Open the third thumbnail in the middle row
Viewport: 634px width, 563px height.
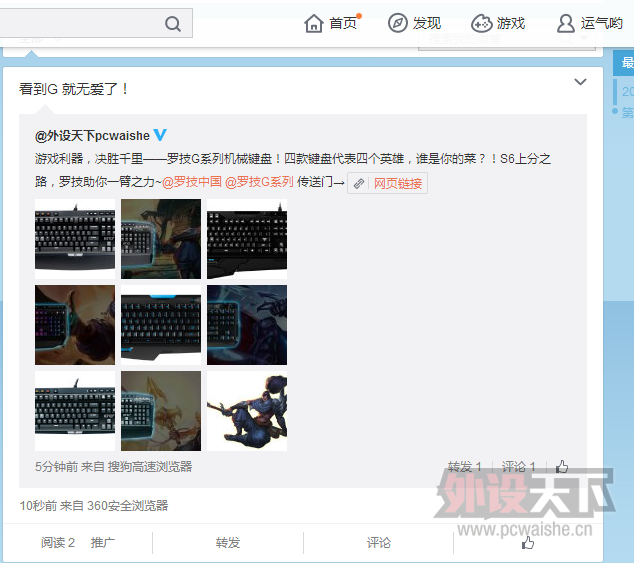(247, 325)
